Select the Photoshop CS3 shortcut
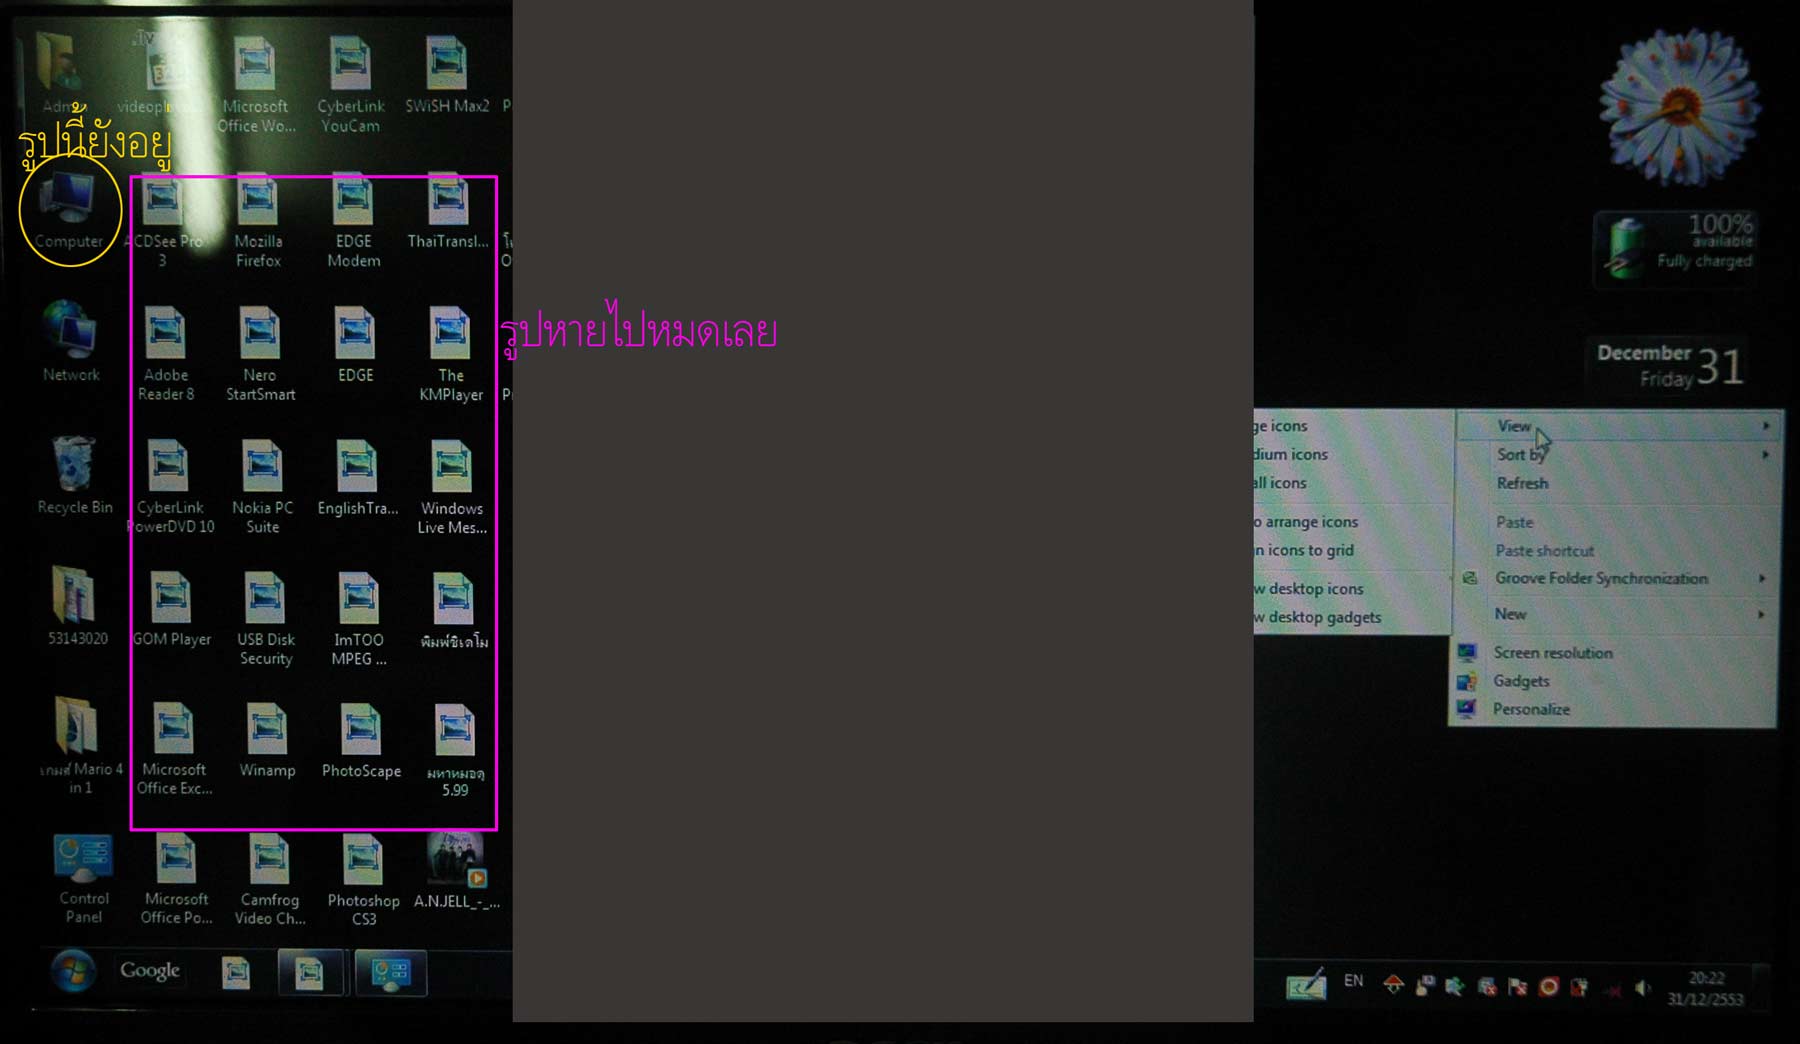This screenshot has height=1044, width=1800. pyautogui.click(x=363, y=880)
